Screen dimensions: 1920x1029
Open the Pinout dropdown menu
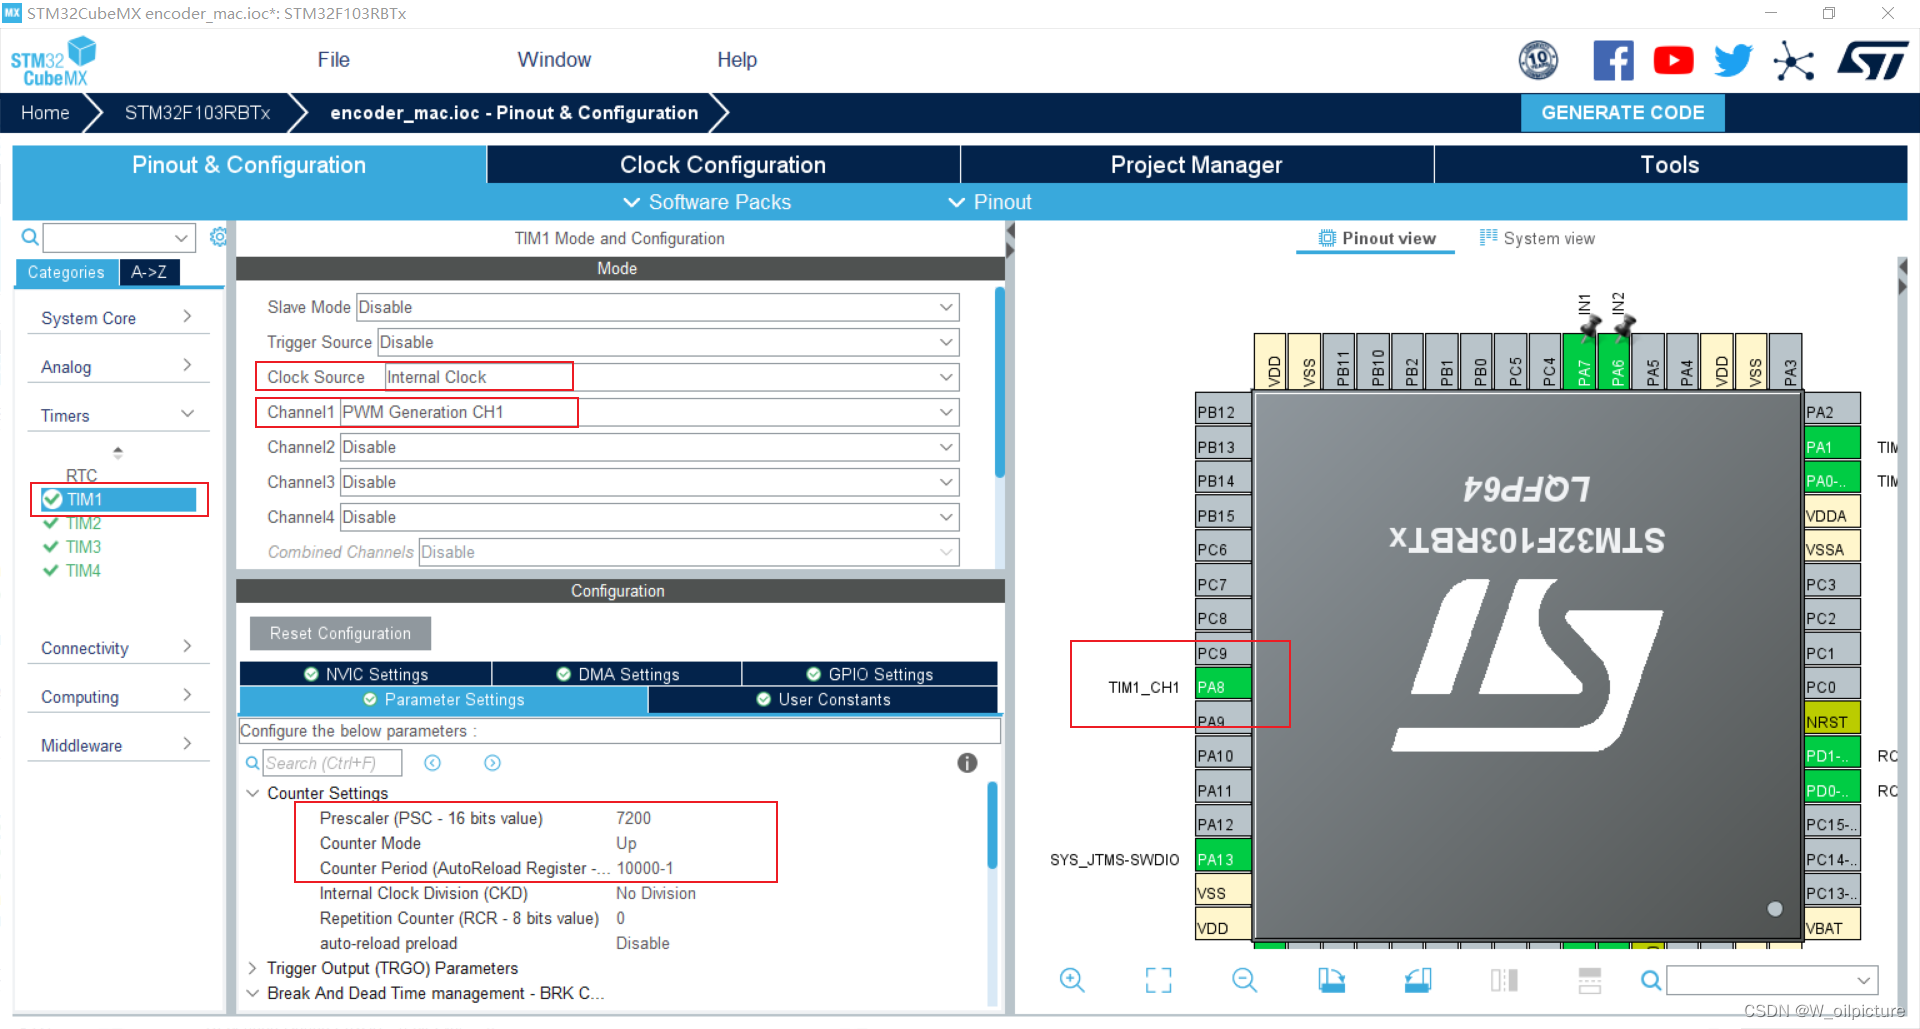989,202
